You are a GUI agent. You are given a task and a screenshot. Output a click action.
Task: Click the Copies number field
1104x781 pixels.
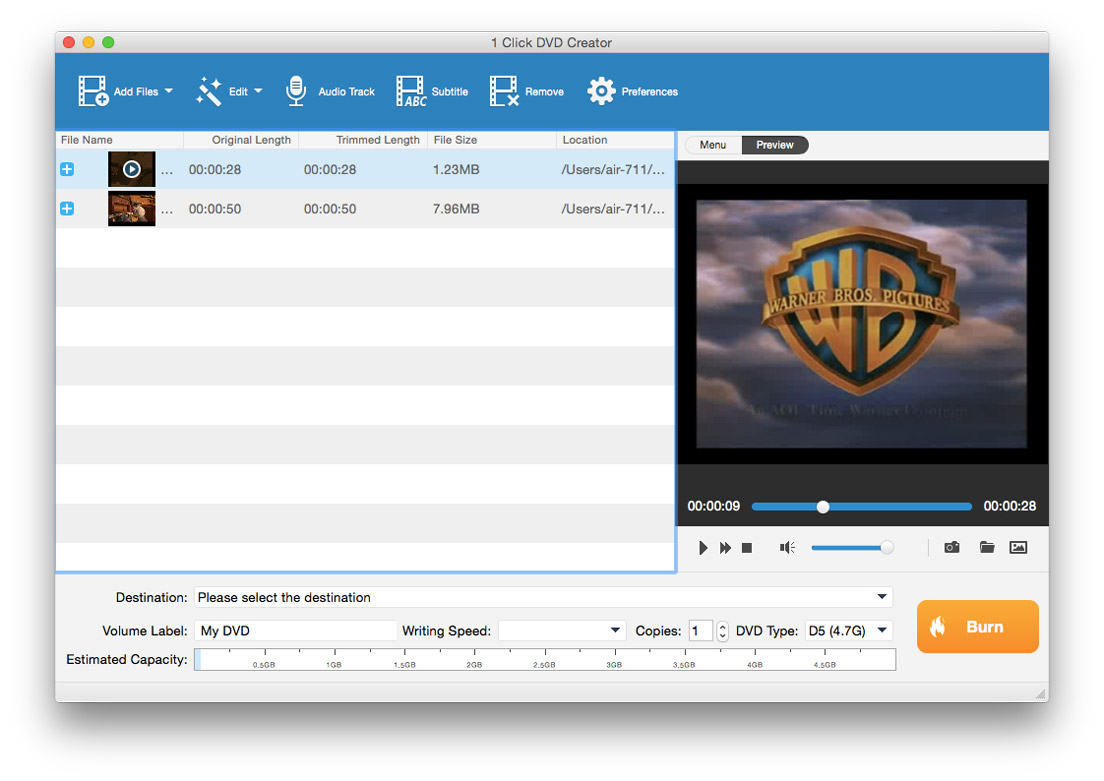pyautogui.click(x=701, y=630)
